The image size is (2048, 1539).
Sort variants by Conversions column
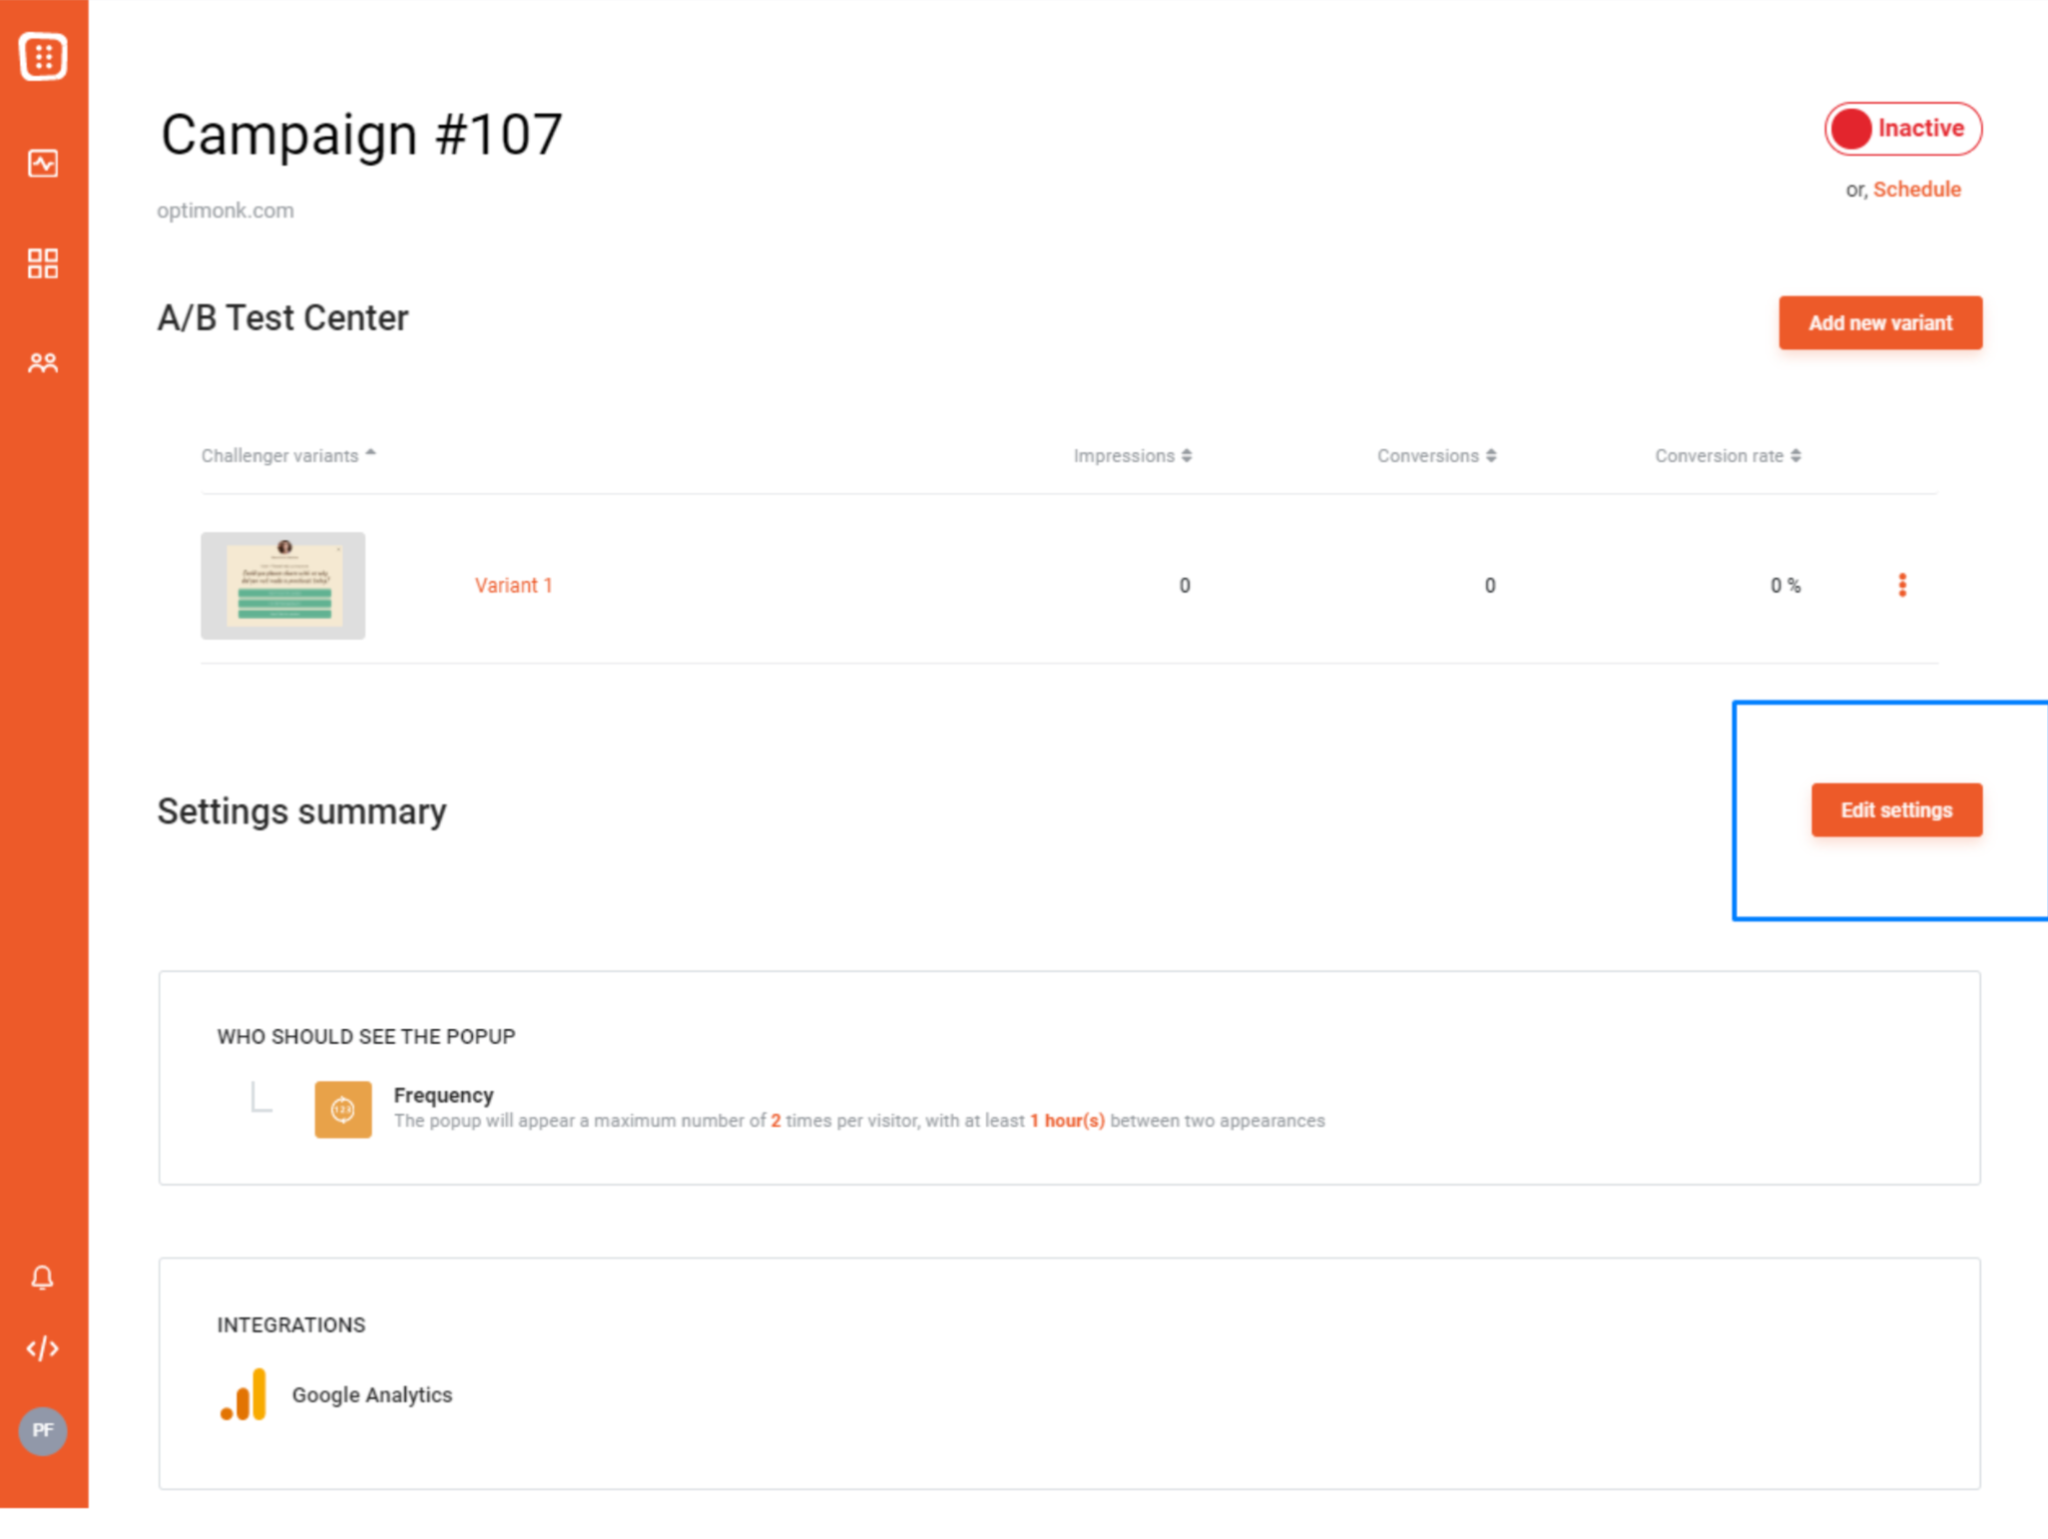(x=1436, y=456)
